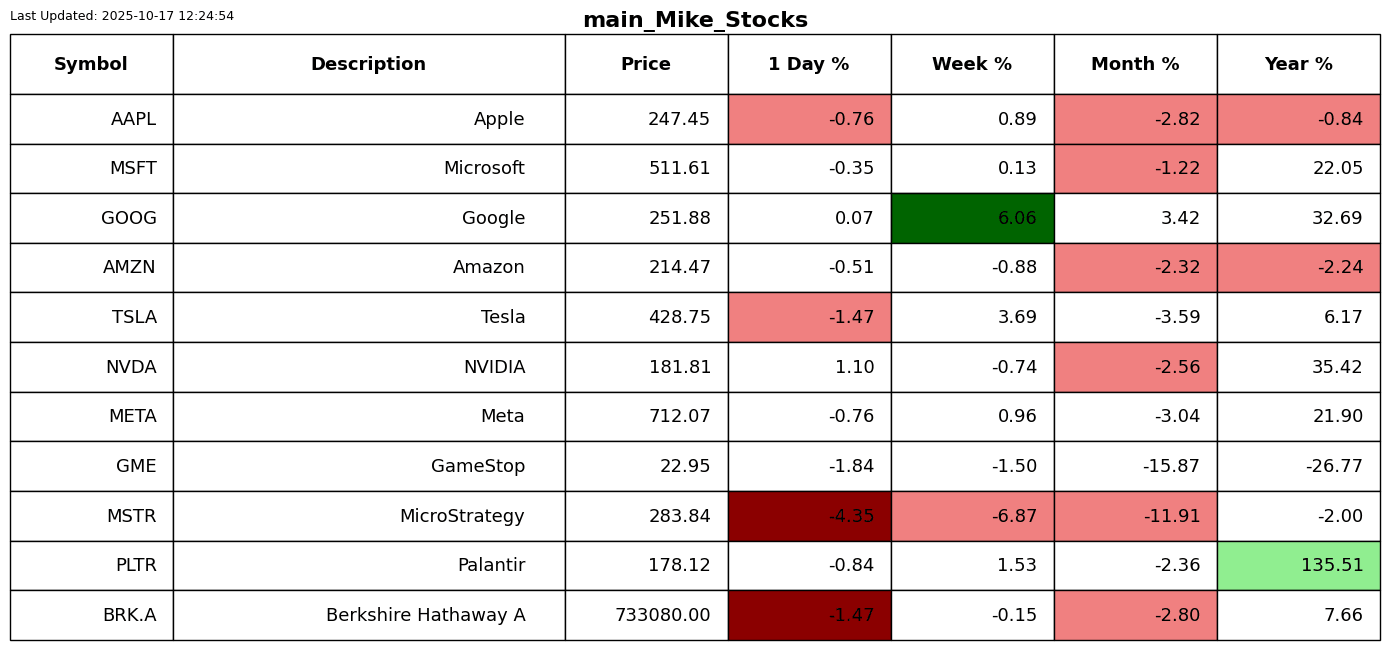Click the GME Year % value -26.77
Viewport: 1390px width, 650px height.
tap(1334, 466)
